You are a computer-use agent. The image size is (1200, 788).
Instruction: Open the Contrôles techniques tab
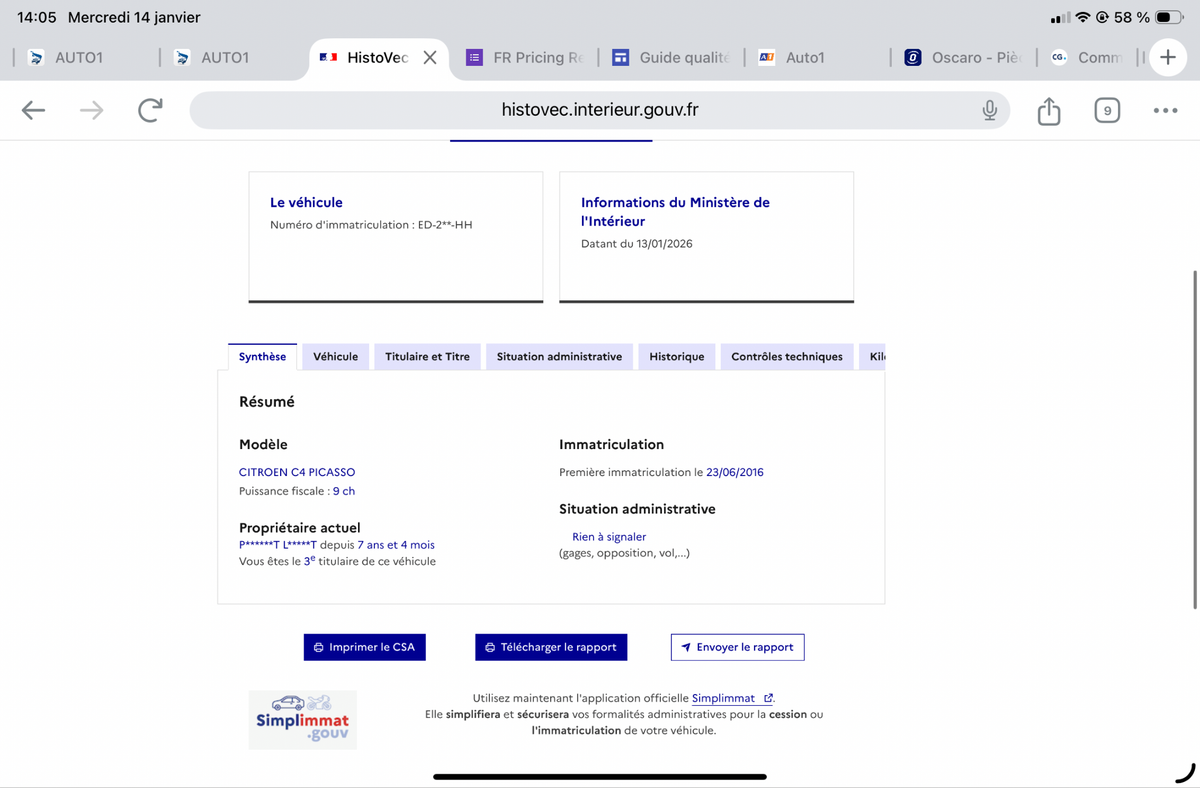pos(786,357)
